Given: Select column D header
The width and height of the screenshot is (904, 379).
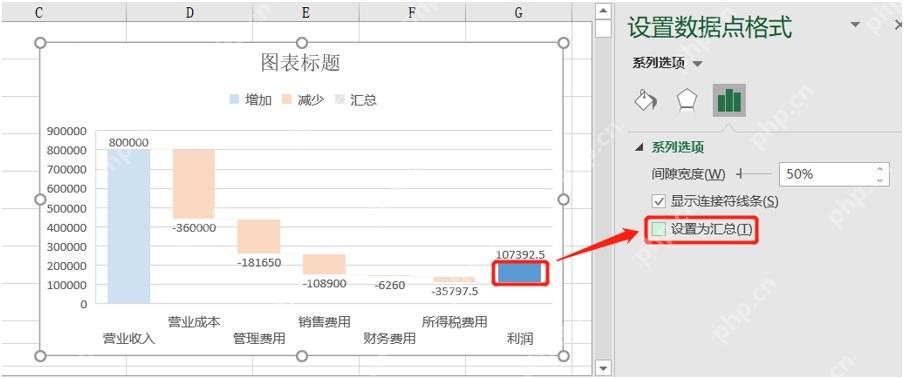Looking at the screenshot, I should pyautogui.click(x=189, y=12).
